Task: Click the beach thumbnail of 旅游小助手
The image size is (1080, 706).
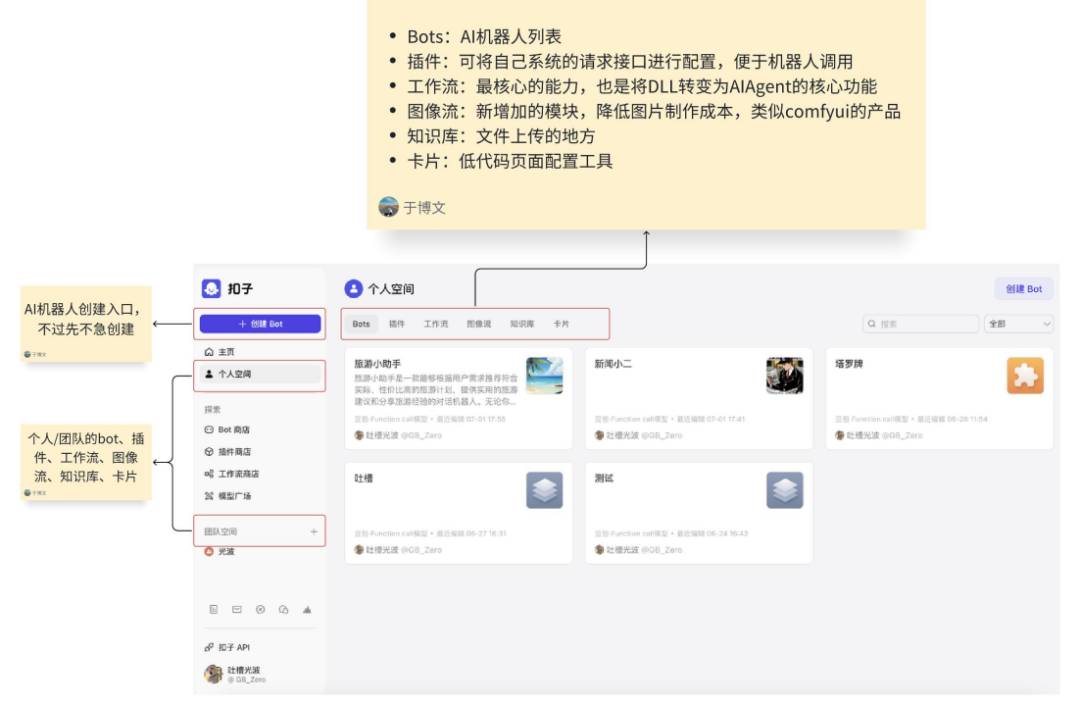Action: (544, 375)
